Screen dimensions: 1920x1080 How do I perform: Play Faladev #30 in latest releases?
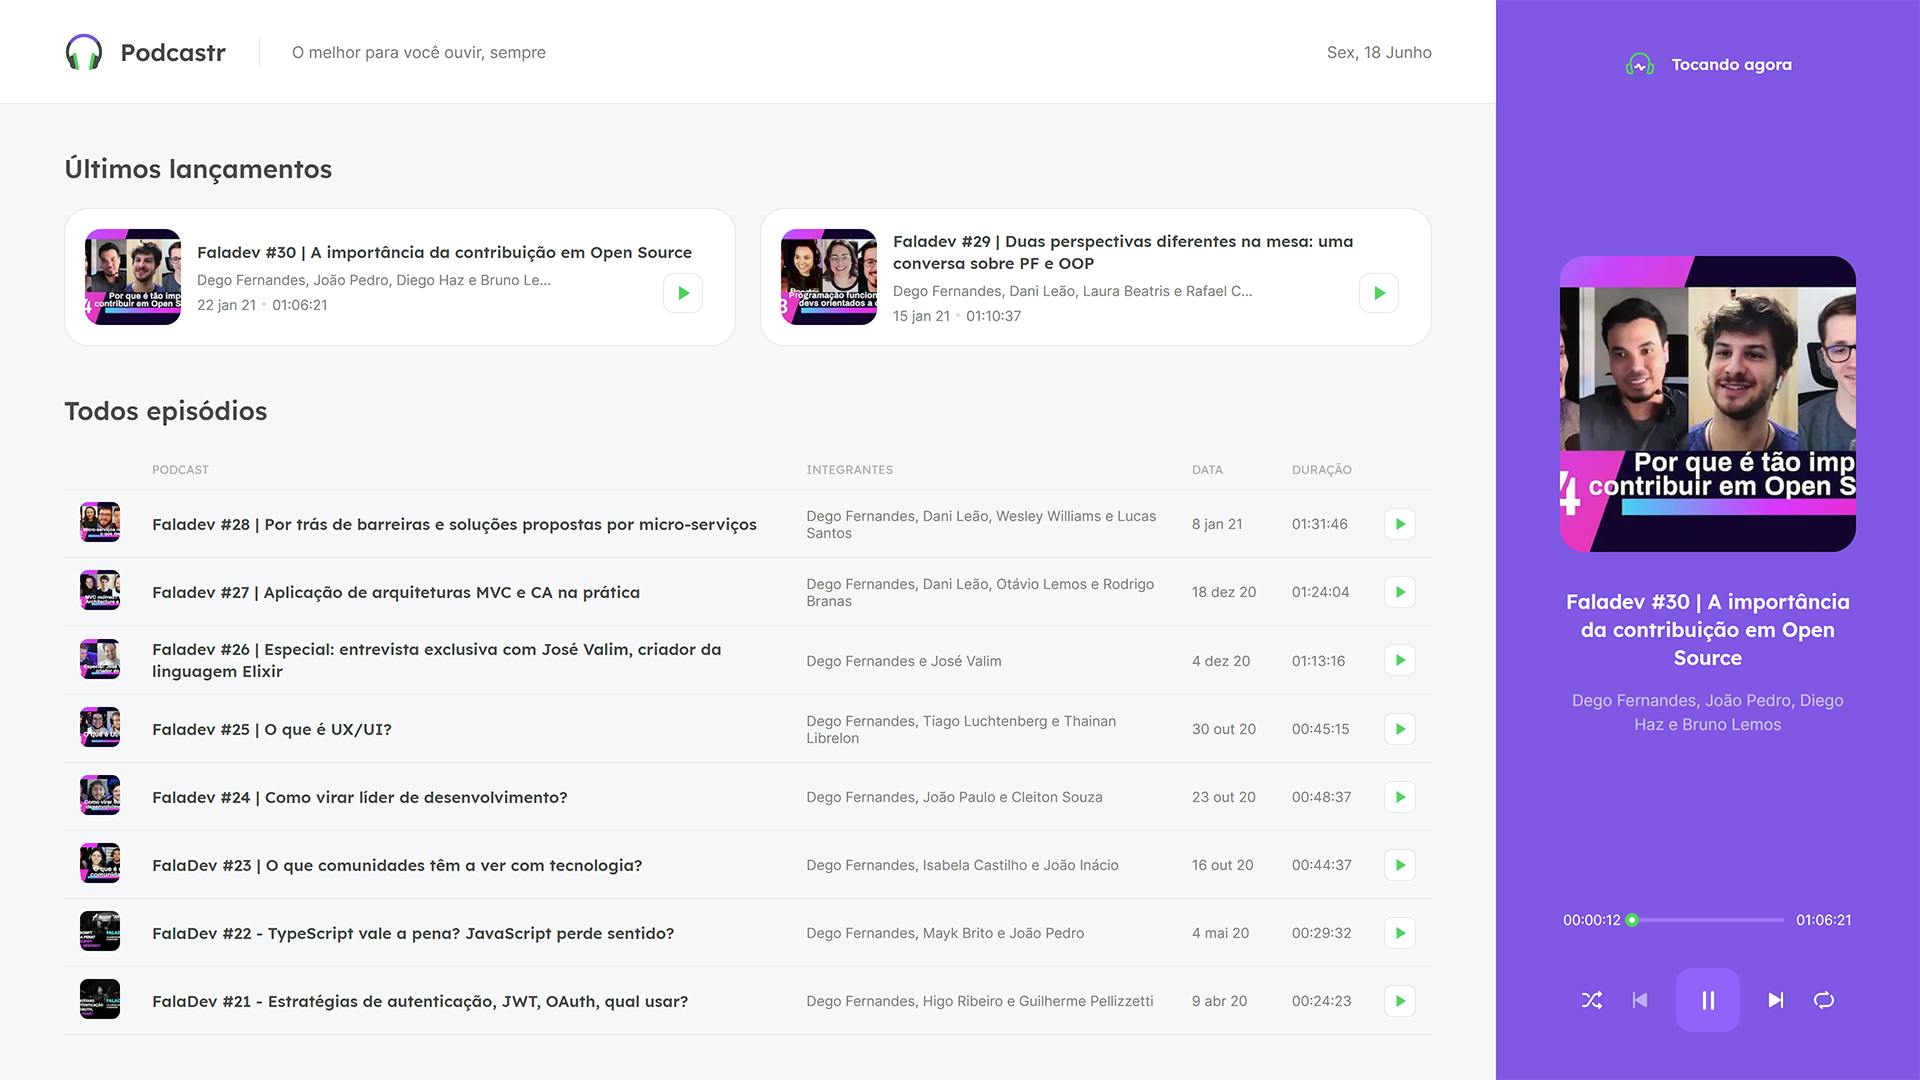[x=683, y=293]
